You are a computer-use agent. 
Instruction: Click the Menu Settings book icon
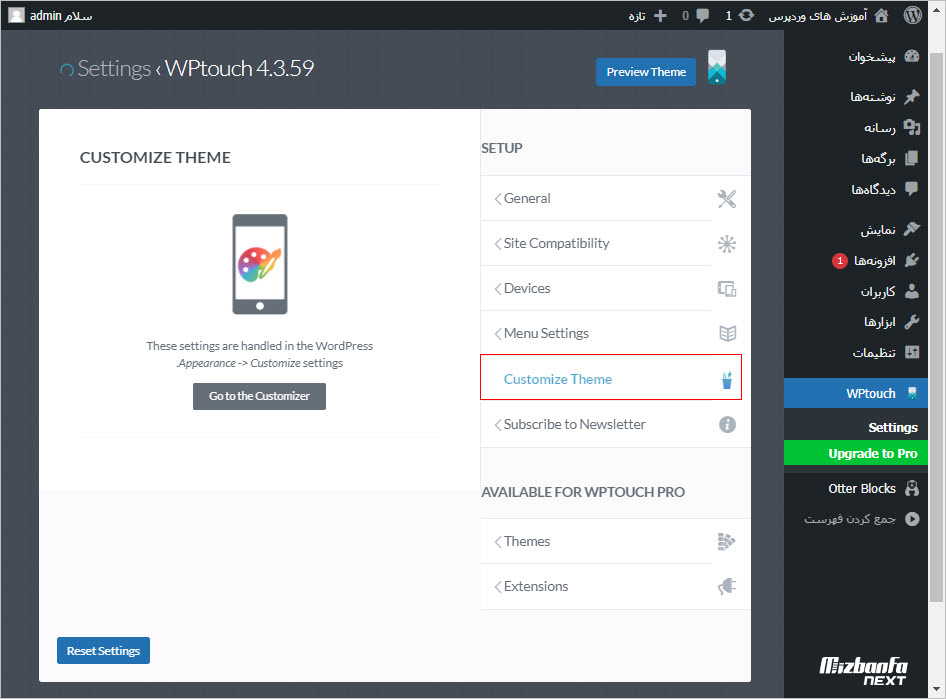(x=727, y=334)
